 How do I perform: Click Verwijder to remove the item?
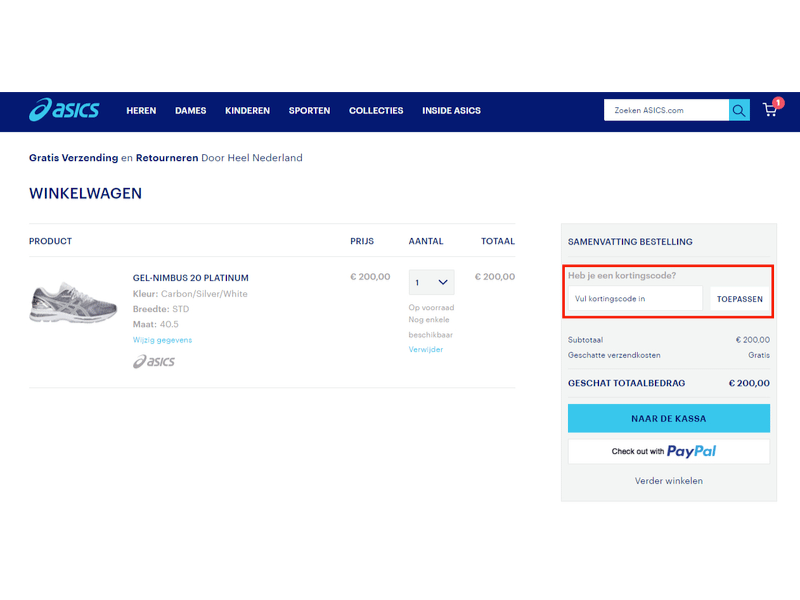[426, 349]
